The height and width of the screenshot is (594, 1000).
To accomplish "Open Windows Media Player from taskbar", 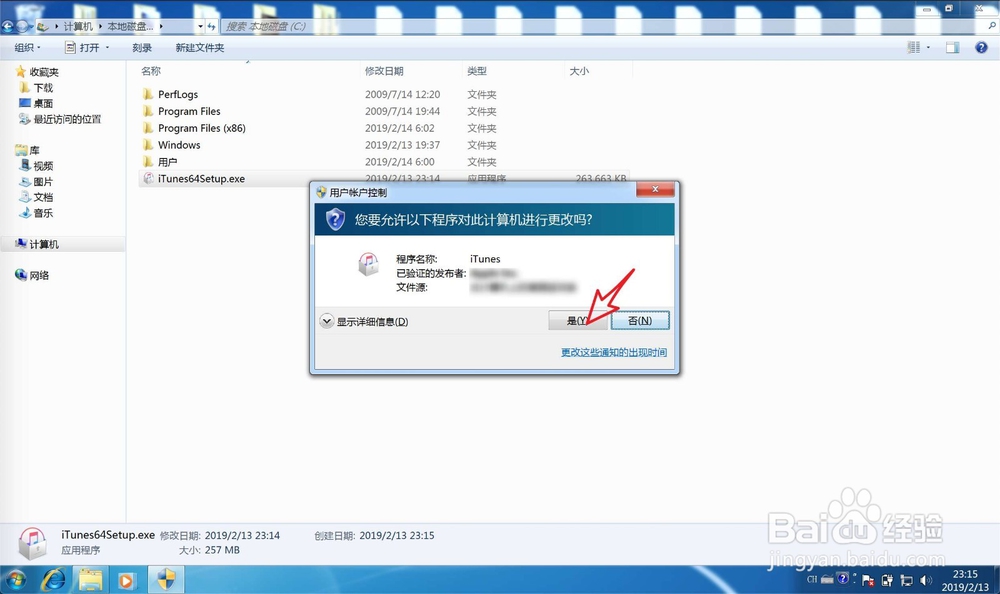I will pyautogui.click(x=126, y=580).
